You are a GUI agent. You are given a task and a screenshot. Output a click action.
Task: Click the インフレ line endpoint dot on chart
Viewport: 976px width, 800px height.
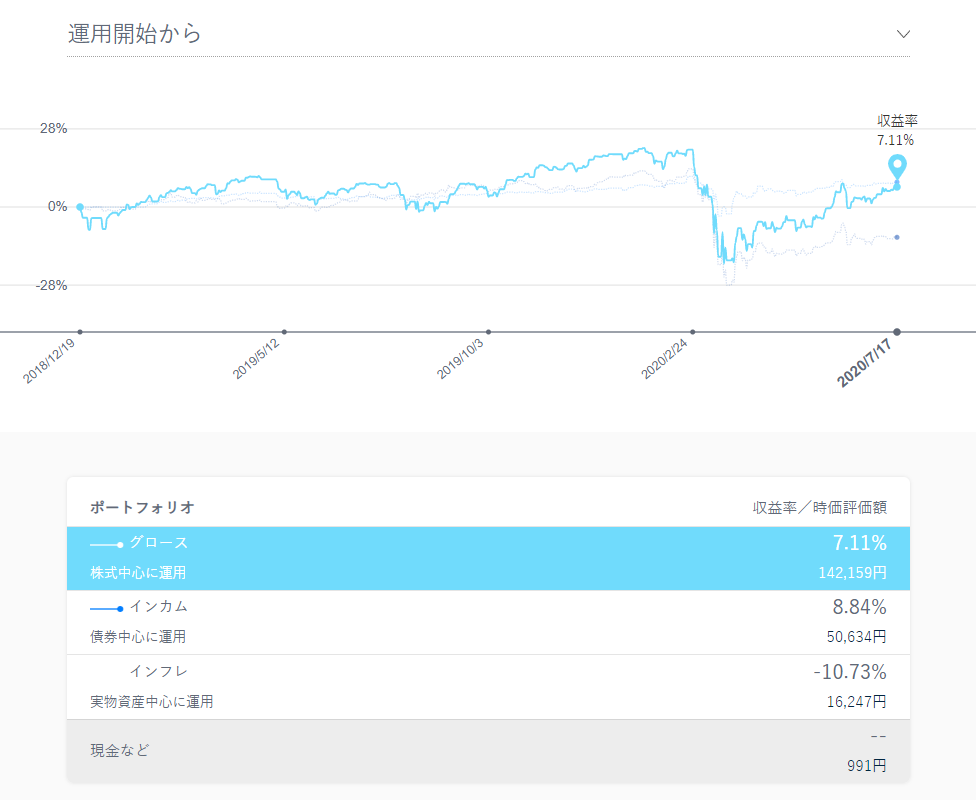pyautogui.click(x=897, y=237)
